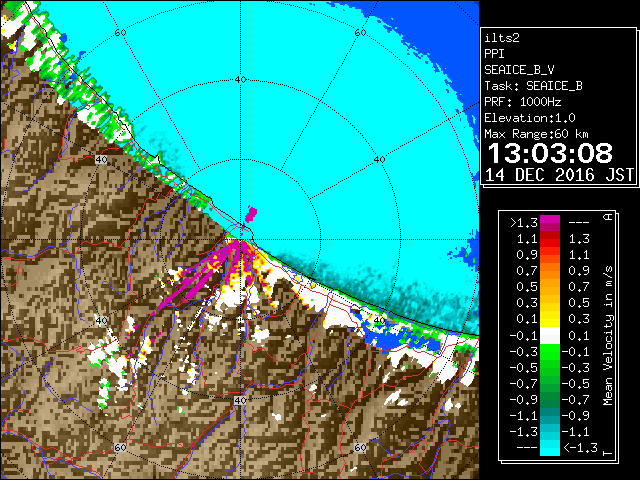The image size is (640, 480).
Task: Click the '60' range label at upper left
Action: 120,33
